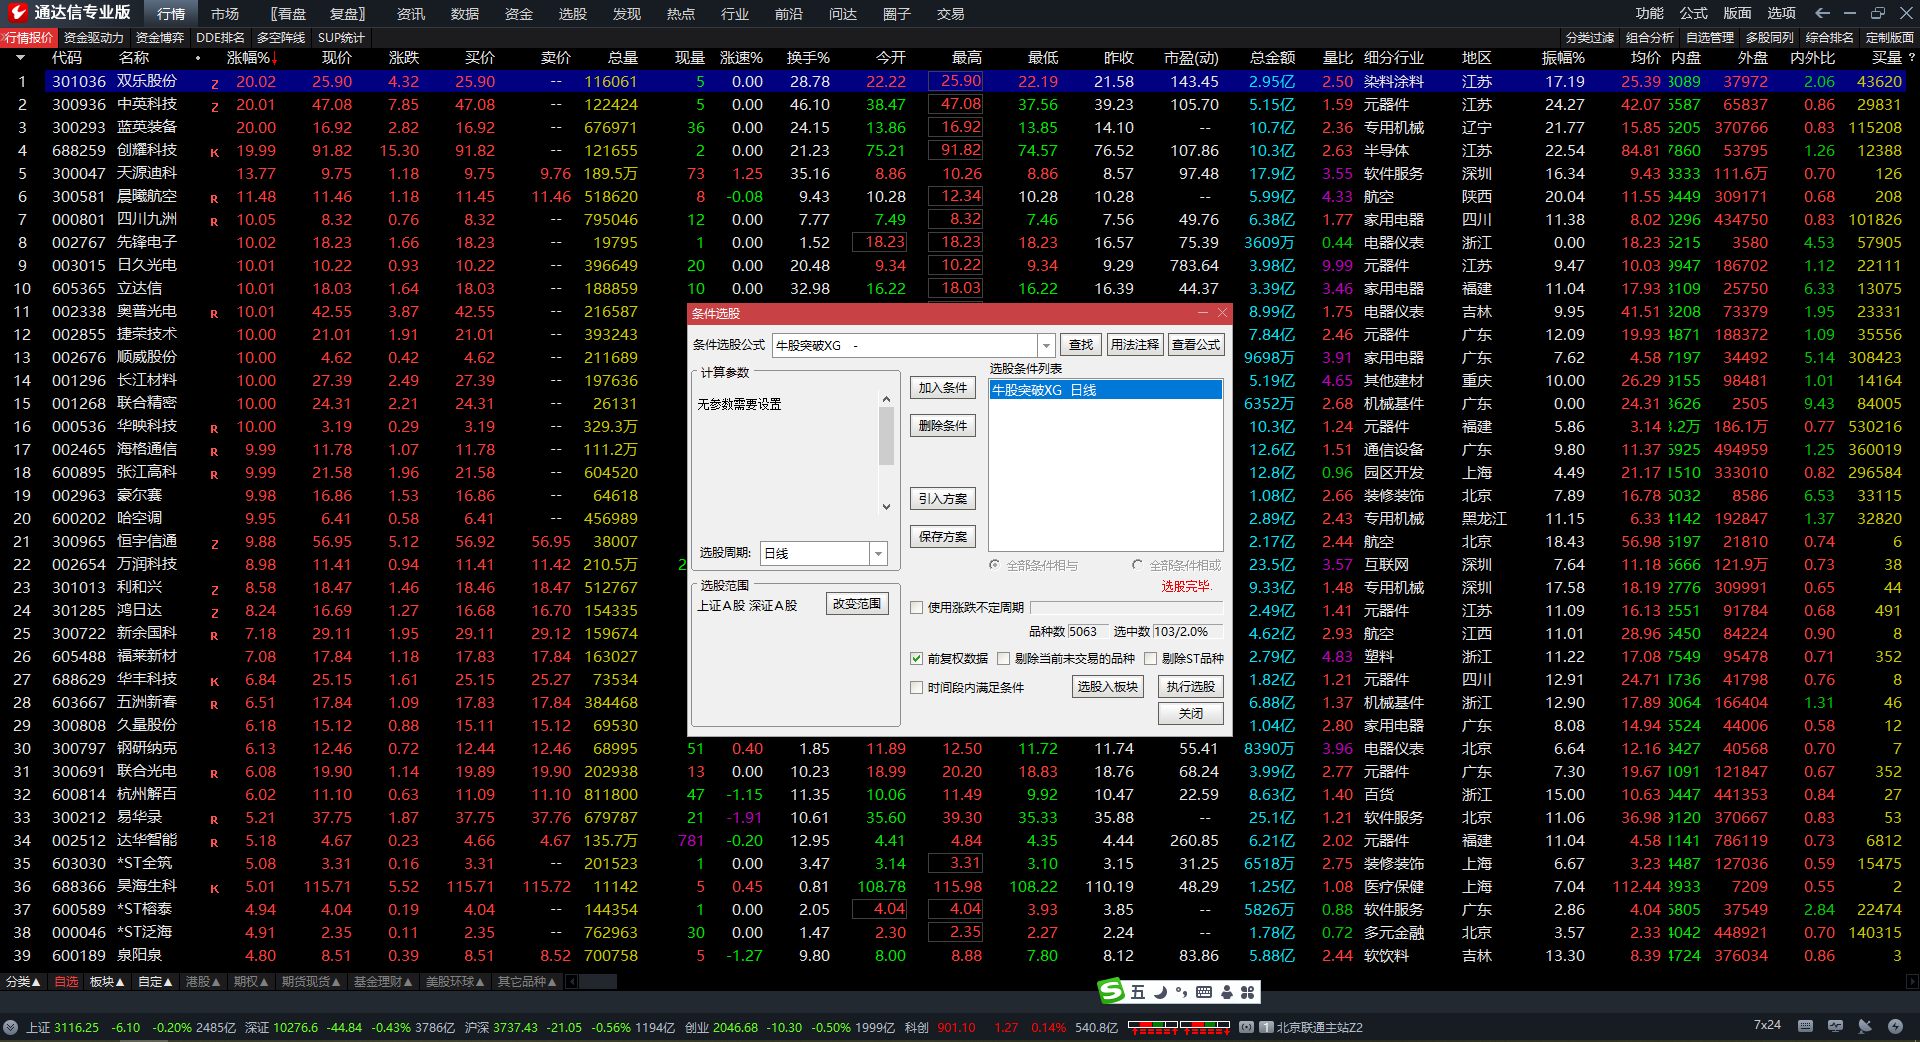Click the back arrow in title bar
This screenshot has width=1920, height=1042.
coord(1822,13)
